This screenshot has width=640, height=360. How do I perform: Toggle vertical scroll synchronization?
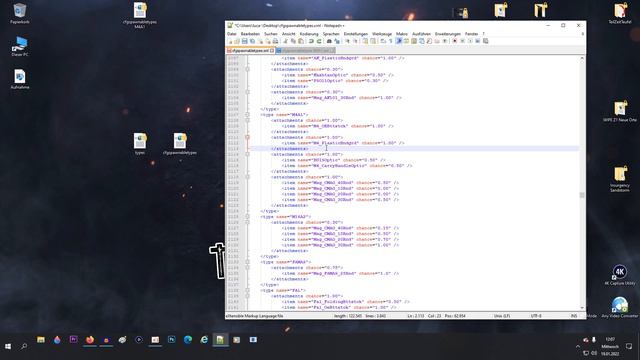pyautogui.click(x=365, y=41)
